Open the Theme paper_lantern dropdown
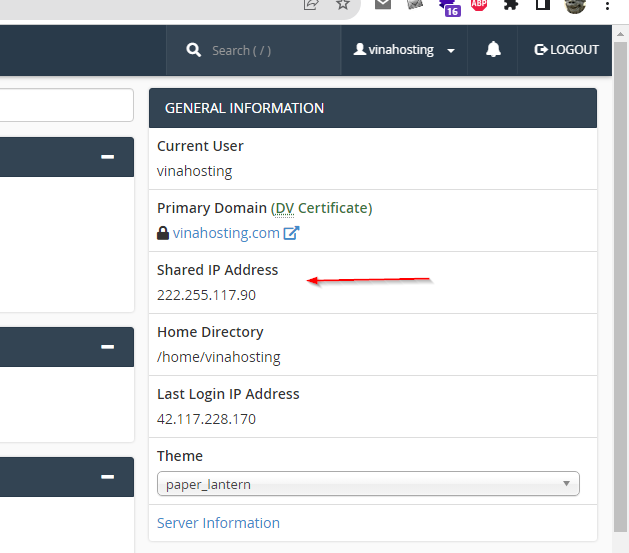The height and width of the screenshot is (553, 629). 368,484
